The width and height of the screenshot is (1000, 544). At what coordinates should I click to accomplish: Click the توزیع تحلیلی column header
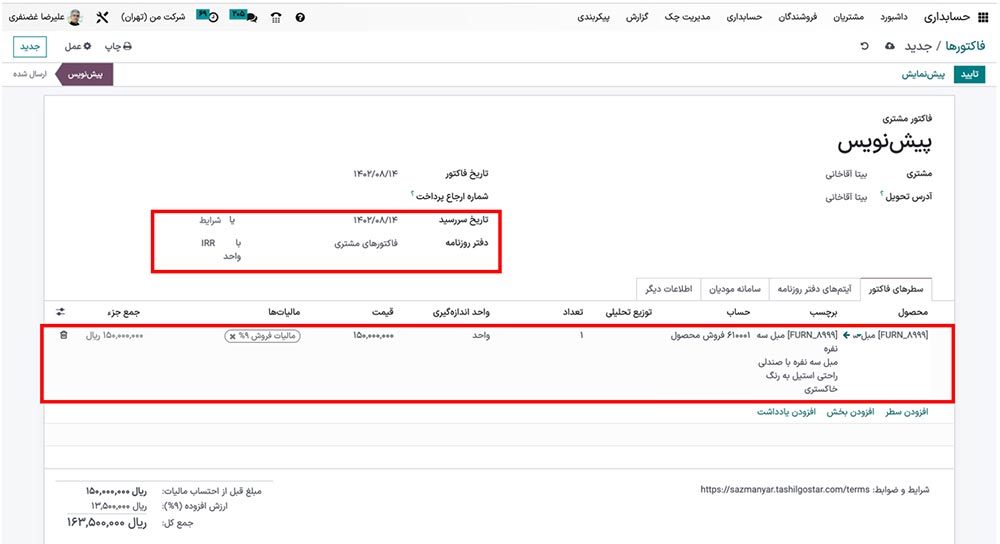coord(628,312)
